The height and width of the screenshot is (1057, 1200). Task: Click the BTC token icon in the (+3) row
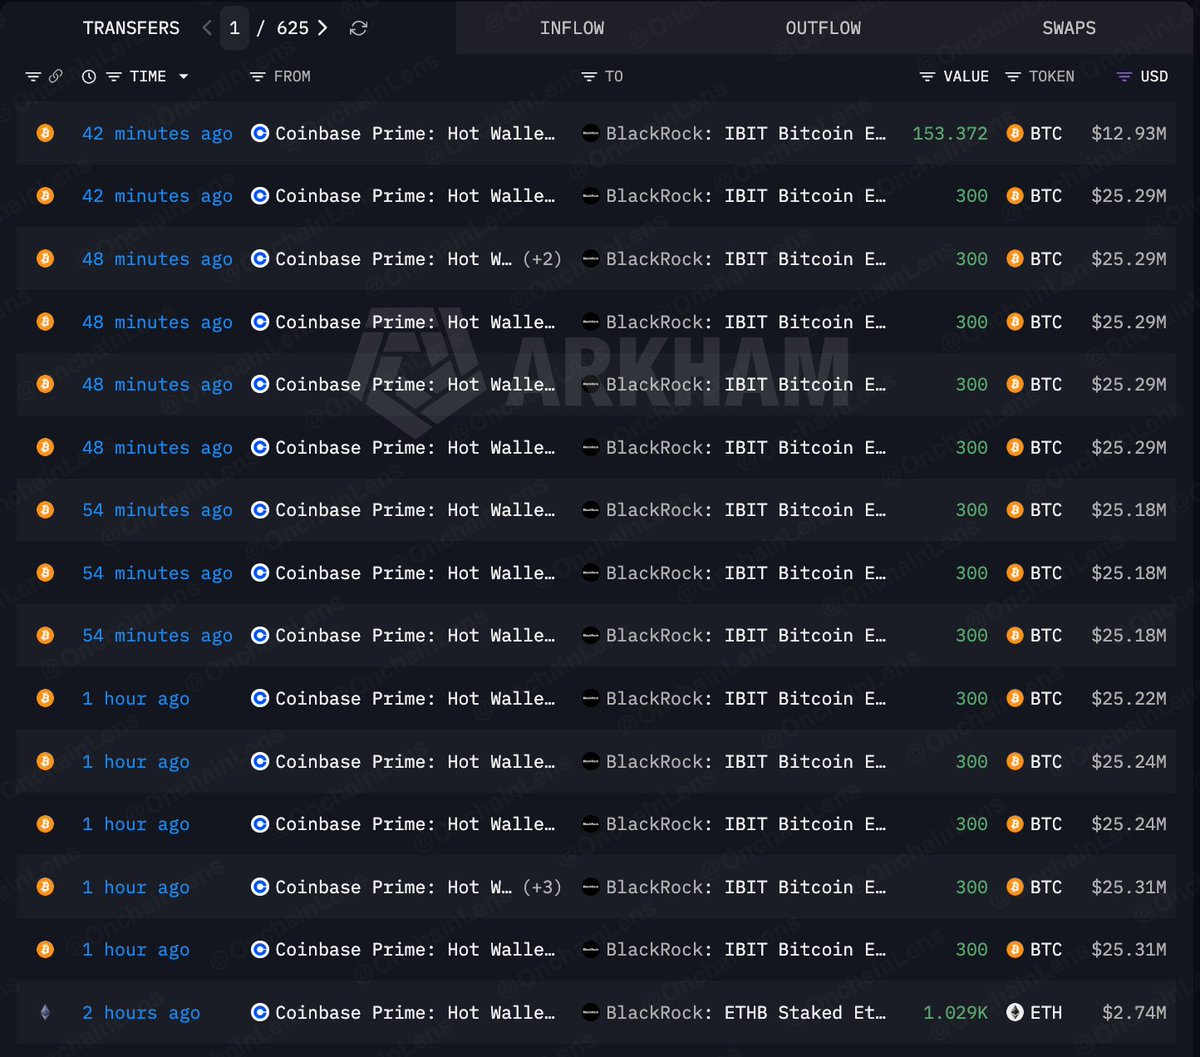click(1015, 887)
